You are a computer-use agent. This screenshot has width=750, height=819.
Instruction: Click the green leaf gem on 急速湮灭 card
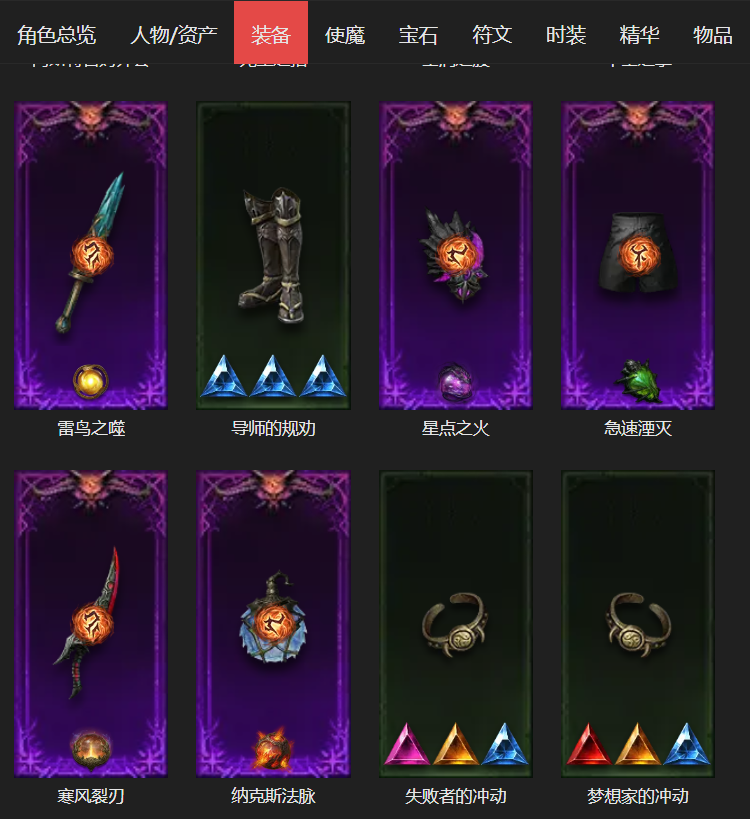click(x=638, y=380)
